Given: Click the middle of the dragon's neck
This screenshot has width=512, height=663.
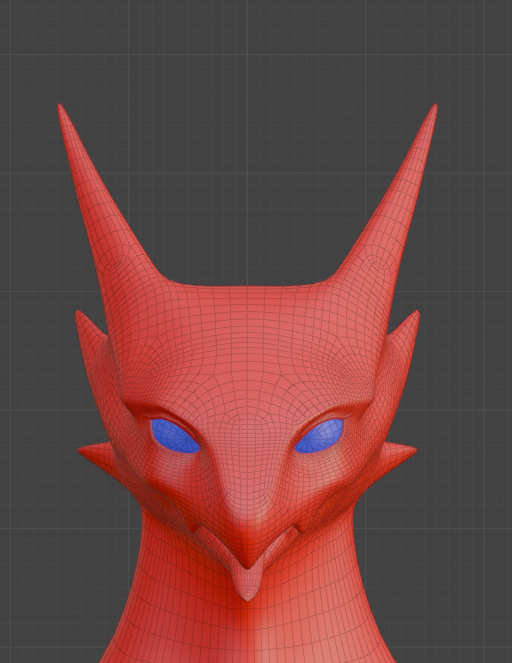Looking at the screenshot, I should point(247,626).
